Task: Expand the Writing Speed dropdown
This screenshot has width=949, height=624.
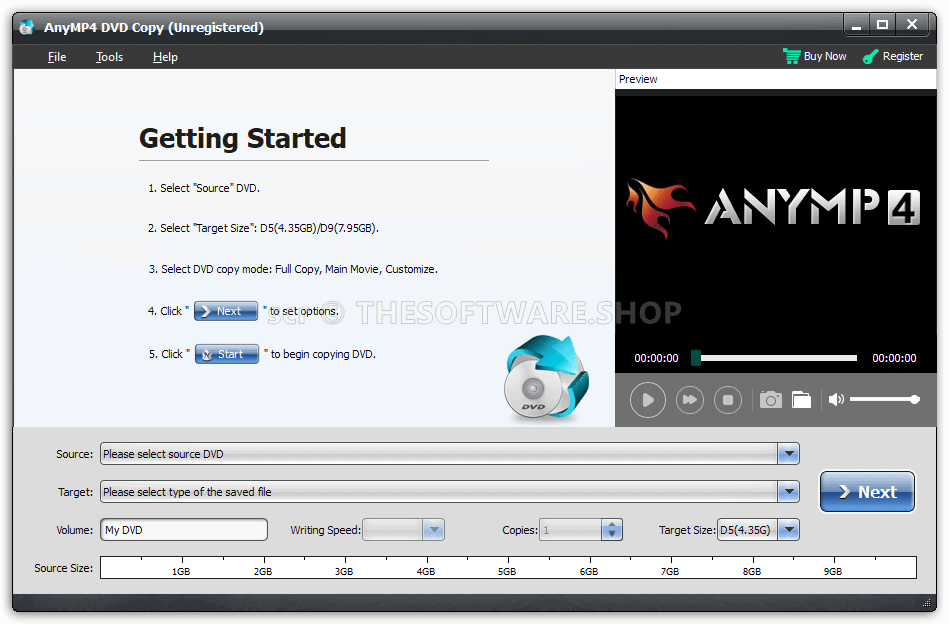Action: tap(434, 529)
